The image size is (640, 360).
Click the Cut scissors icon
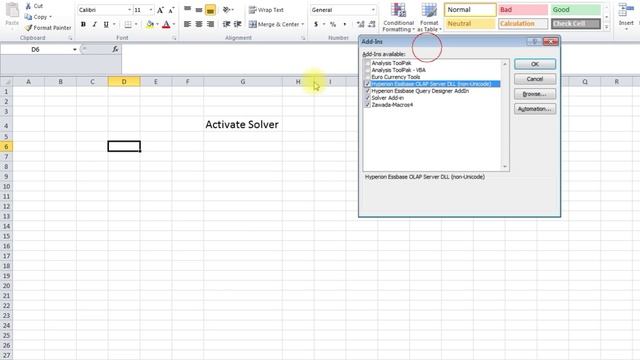[28, 6]
